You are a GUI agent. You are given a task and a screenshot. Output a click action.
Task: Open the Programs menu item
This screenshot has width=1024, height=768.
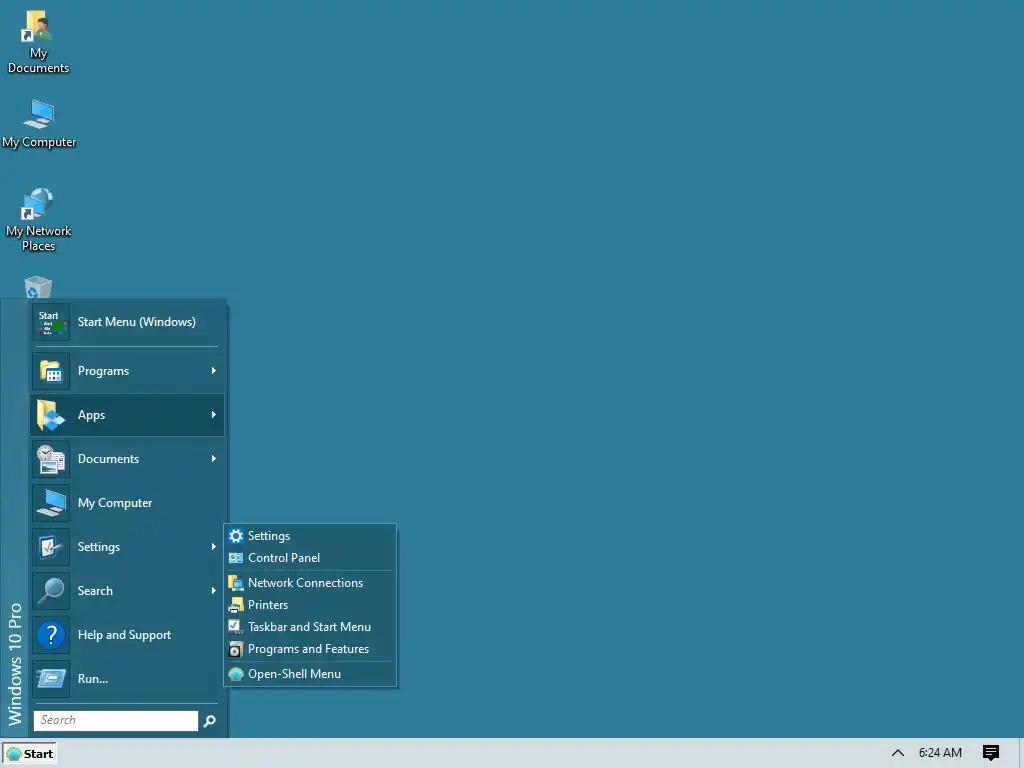[x=127, y=371]
